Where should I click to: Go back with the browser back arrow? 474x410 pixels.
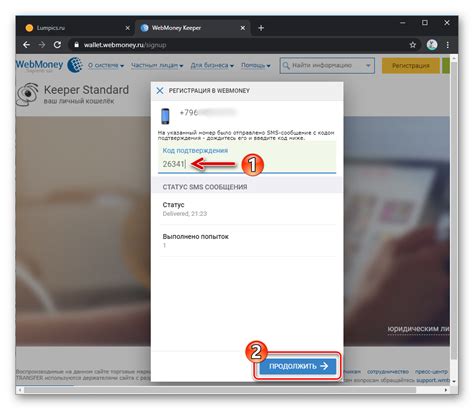26,45
